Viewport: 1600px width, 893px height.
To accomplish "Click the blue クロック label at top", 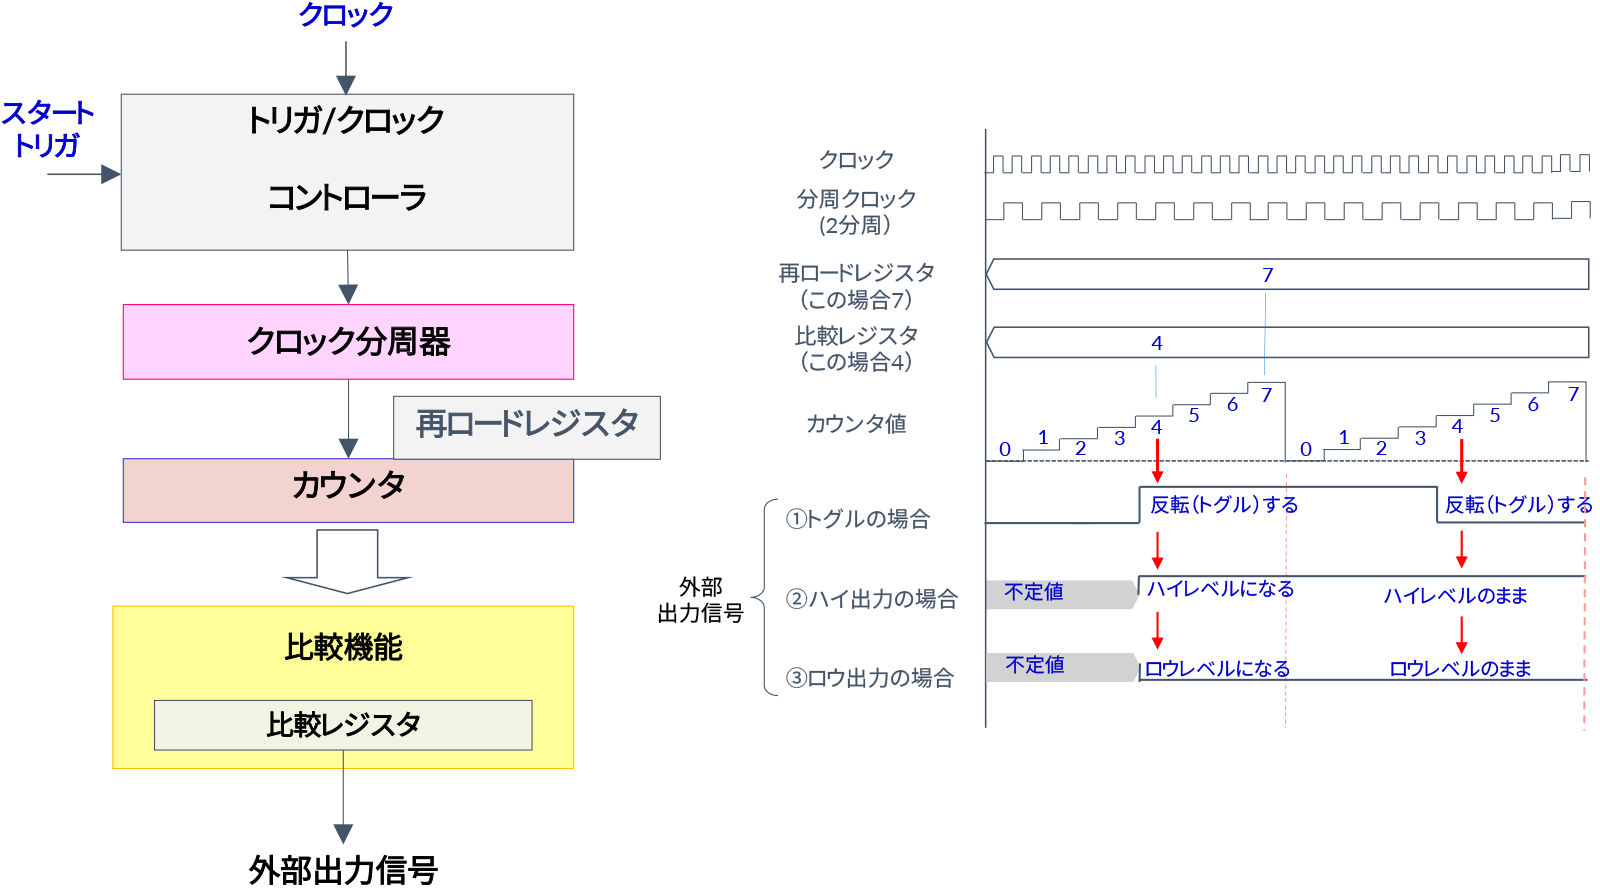I will click(x=346, y=15).
